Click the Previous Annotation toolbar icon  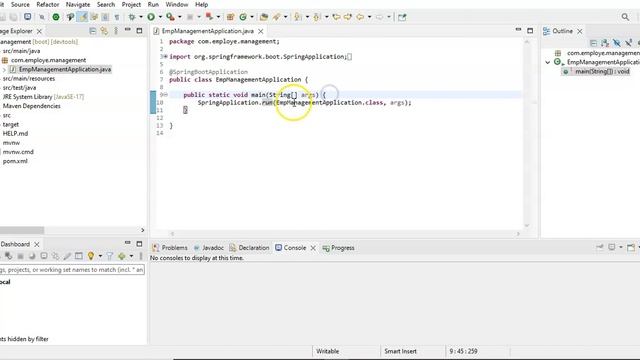[x=317, y=17]
